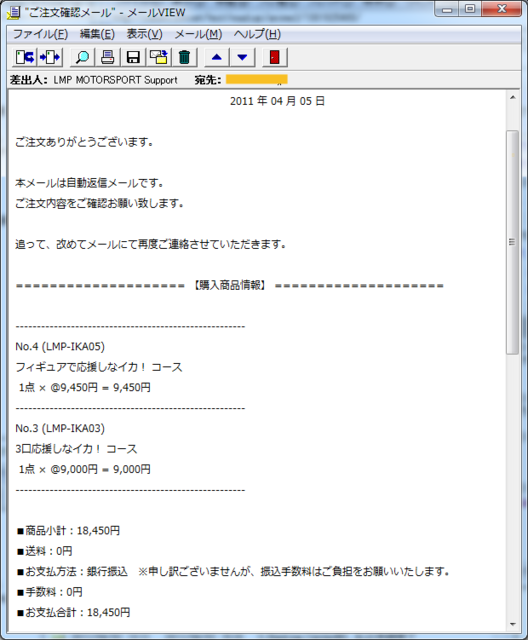Click the 送料：0円 line

pyautogui.click(x=44, y=551)
